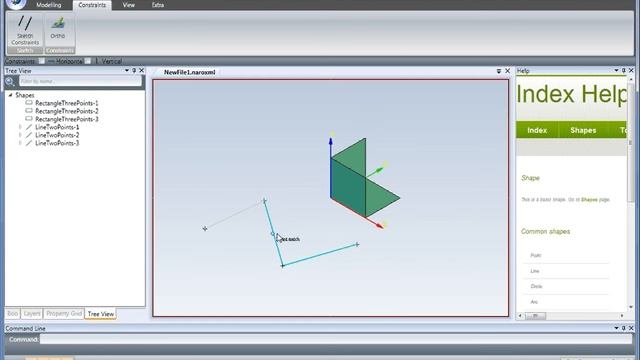This screenshot has height=360, width=640.
Task: Select RectangleThreePoints-2 in tree
Action: click(x=67, y=111)
